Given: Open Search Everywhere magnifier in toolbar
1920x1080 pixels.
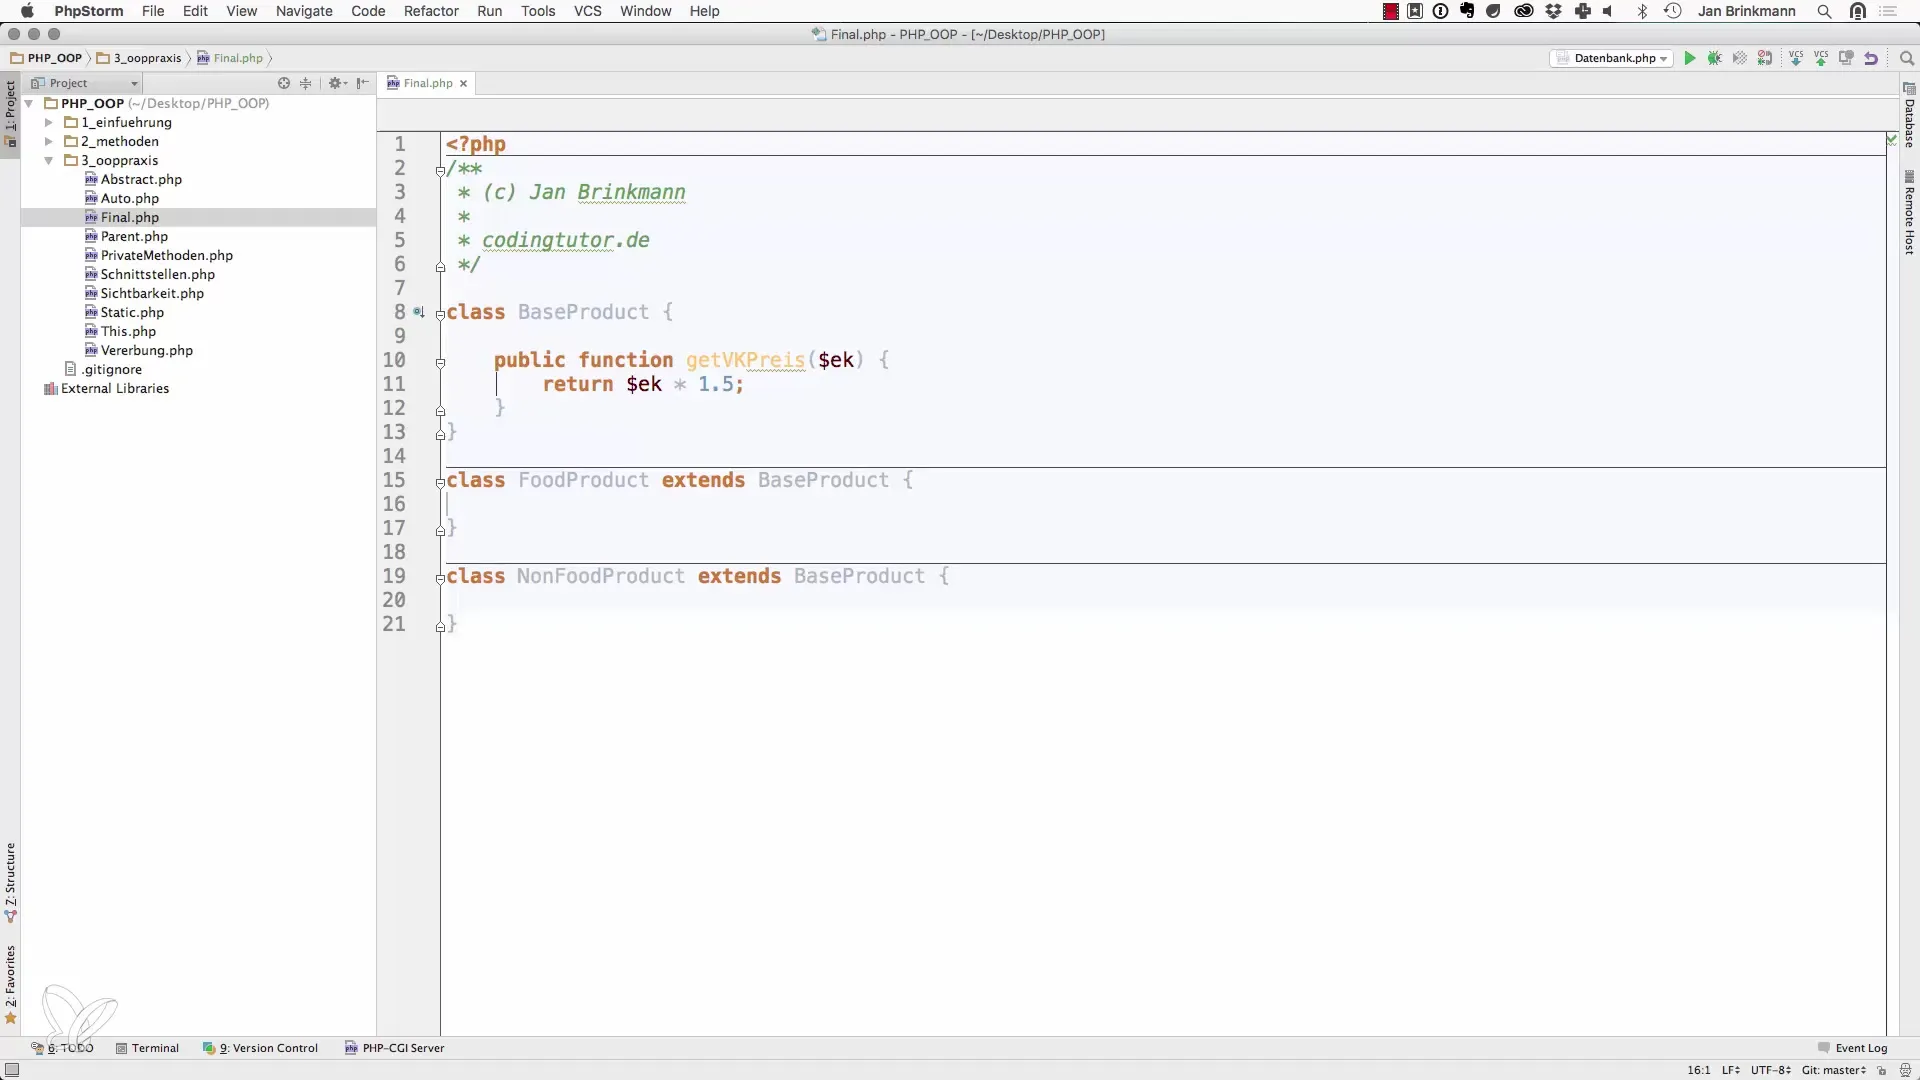Looking at the screenshot, I should tap(1907, 58).
